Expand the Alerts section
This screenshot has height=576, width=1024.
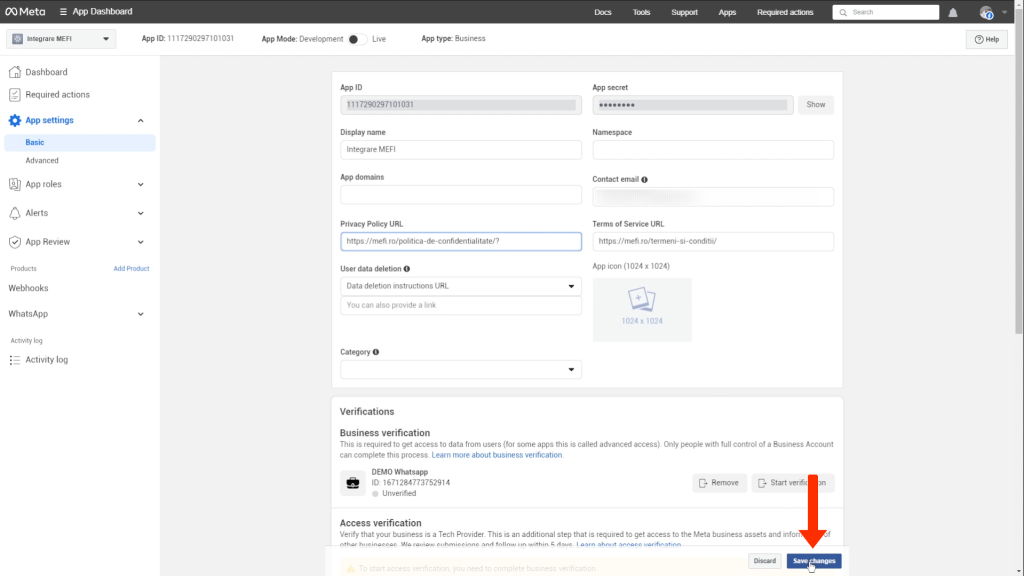[140, 213]
